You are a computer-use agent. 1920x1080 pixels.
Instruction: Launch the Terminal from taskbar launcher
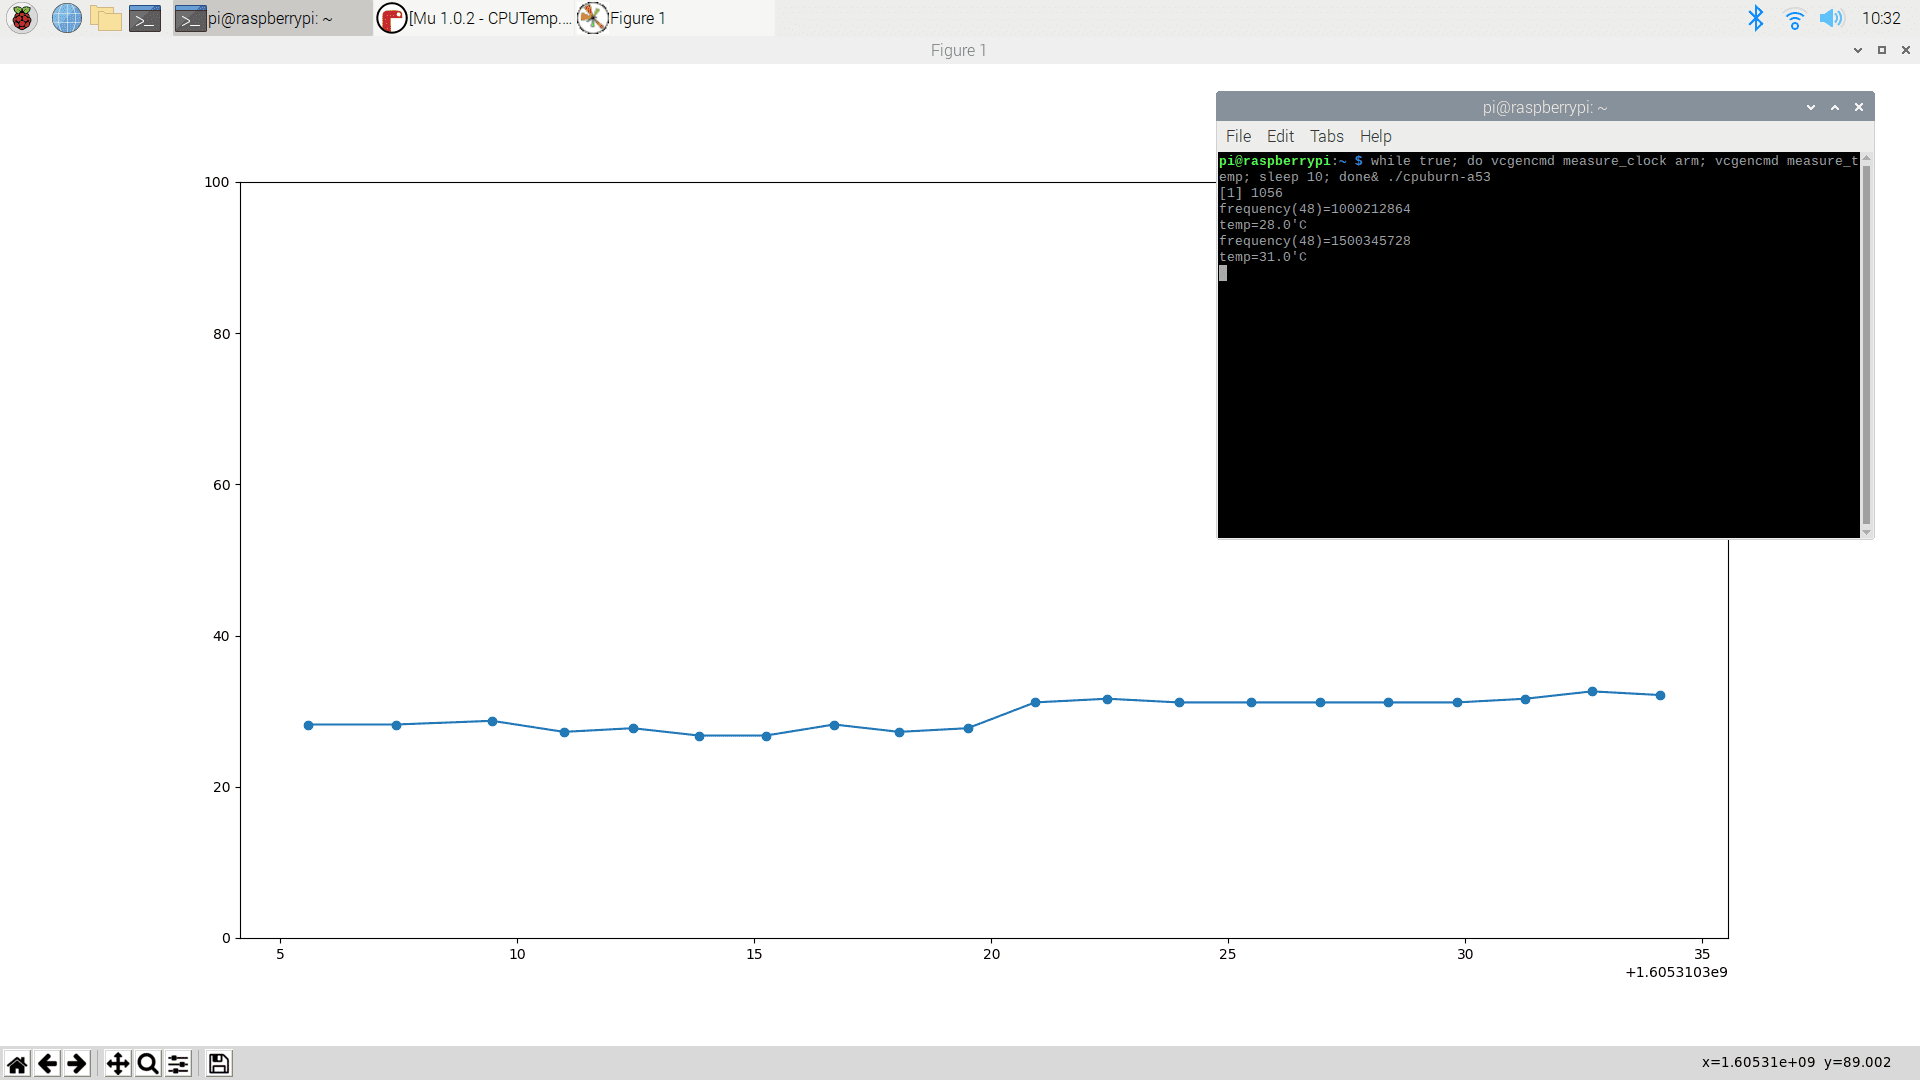click(x=145, y=18)
